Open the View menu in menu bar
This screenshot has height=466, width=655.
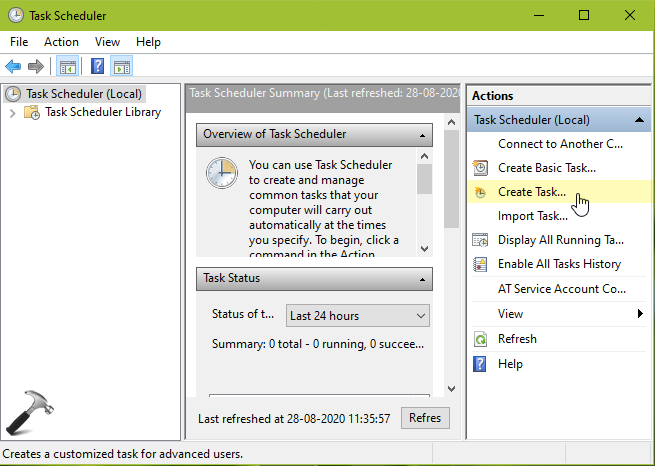(107, 42)
